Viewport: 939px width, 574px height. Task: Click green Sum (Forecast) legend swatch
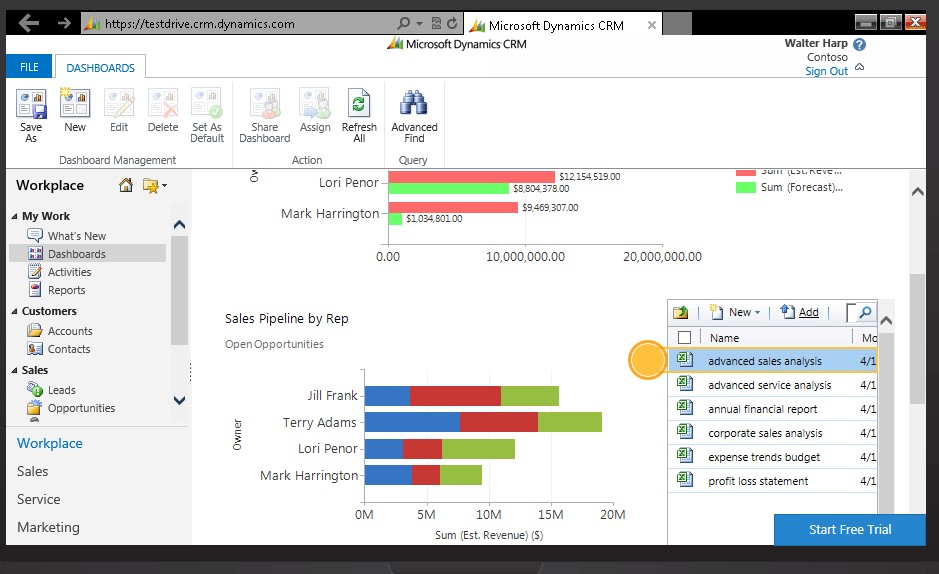point(746,187)
